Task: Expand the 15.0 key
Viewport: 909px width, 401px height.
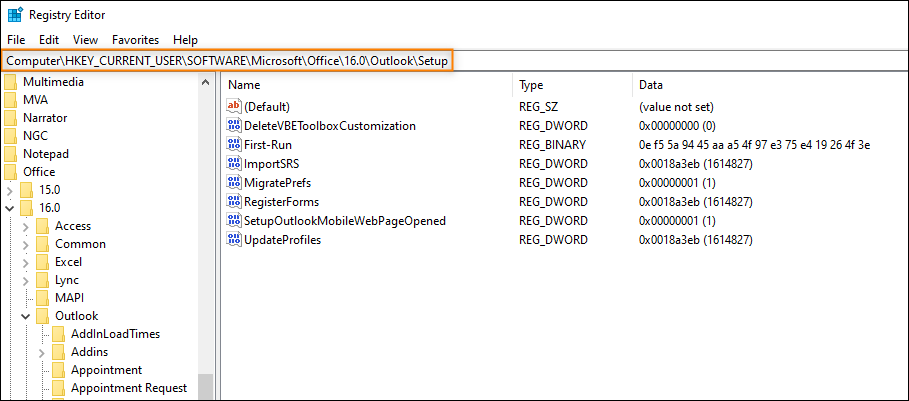Action: [x=10, y=189]
